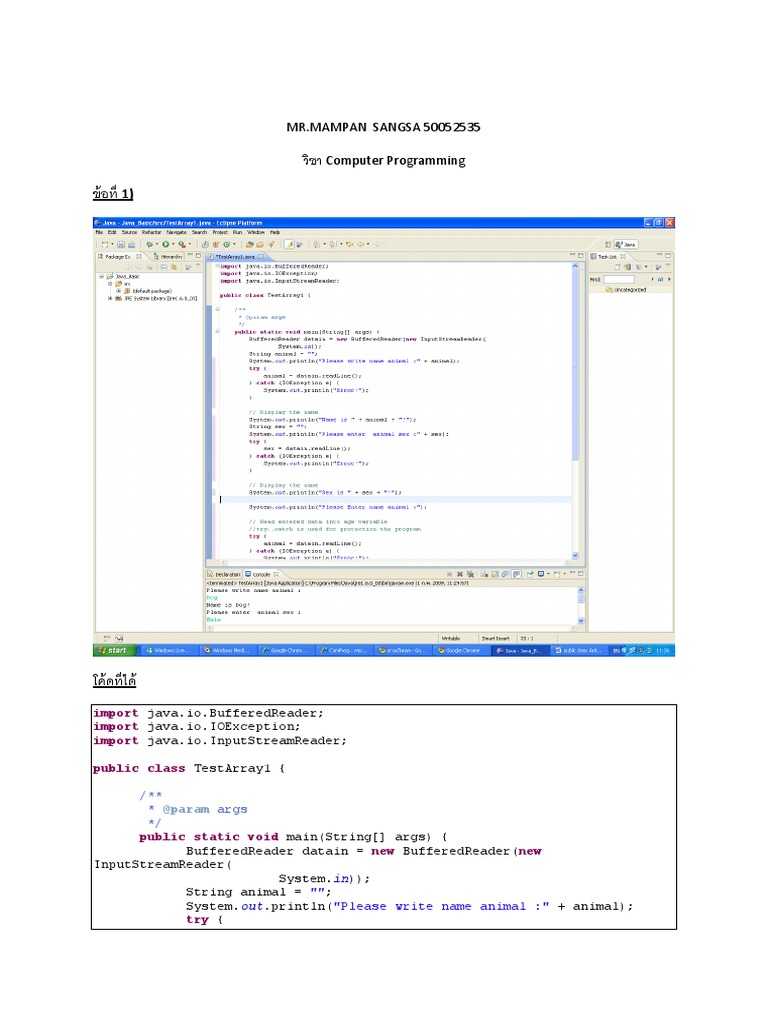Switch to the Declaration tab
Screen dimensions: 768x1024
point(225,575)
